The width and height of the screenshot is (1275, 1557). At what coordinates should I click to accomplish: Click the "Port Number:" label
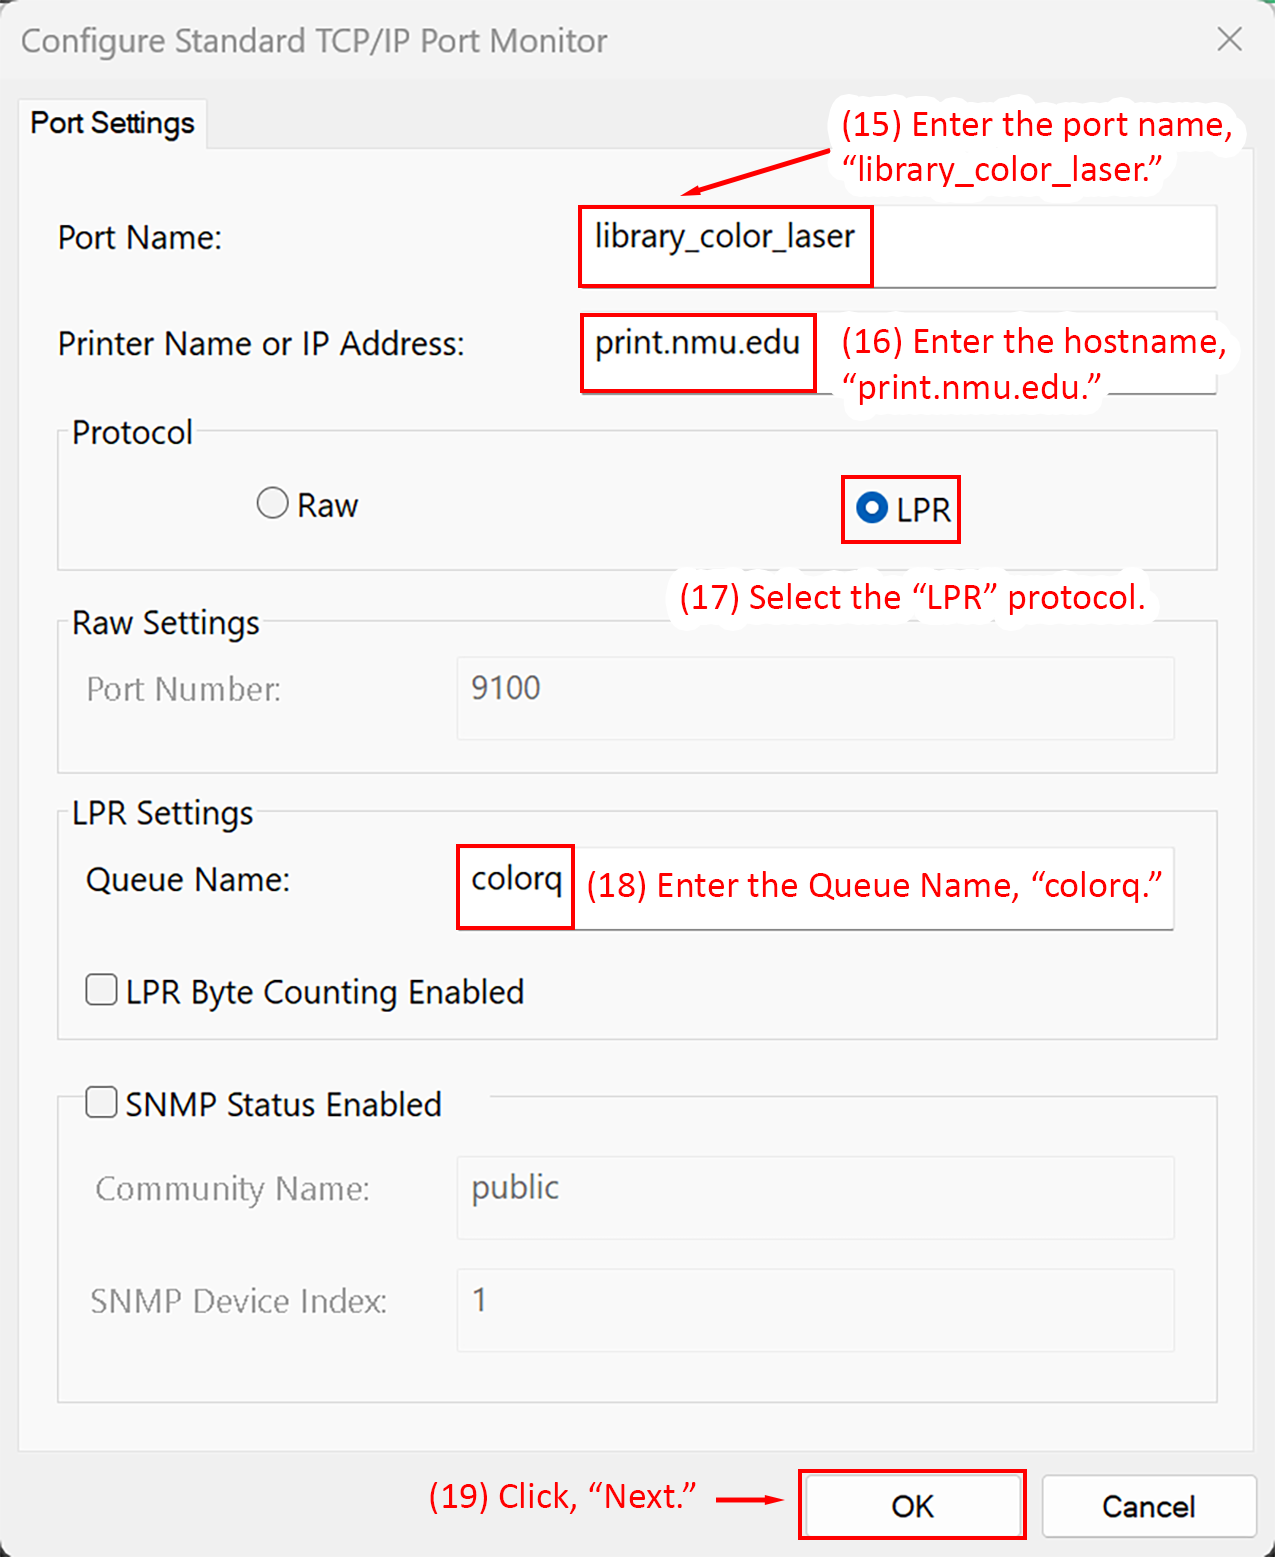coord(184,689)
